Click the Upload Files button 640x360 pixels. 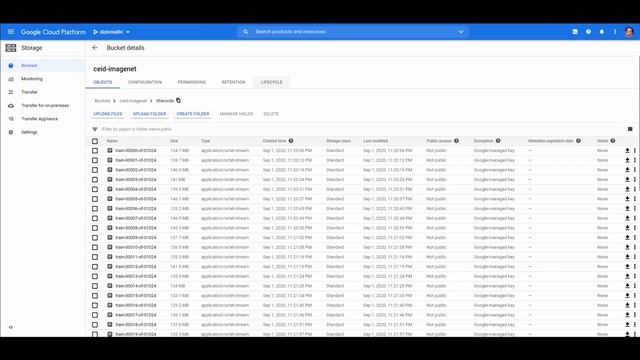click(x=108, y=114)
